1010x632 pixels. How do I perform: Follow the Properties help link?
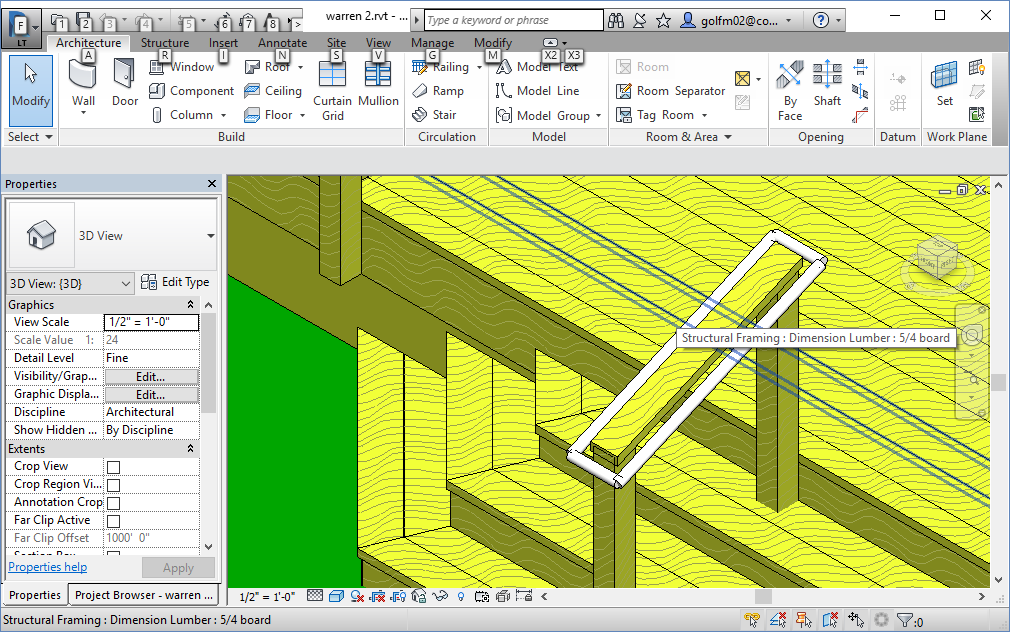47,566
